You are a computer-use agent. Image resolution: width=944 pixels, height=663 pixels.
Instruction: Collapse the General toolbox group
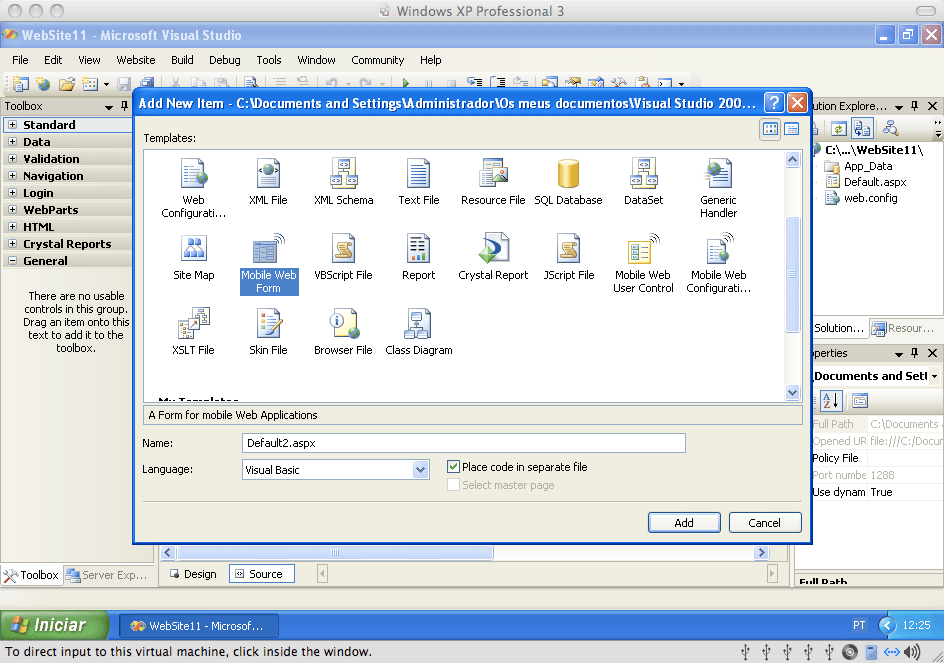coord(12,261)
